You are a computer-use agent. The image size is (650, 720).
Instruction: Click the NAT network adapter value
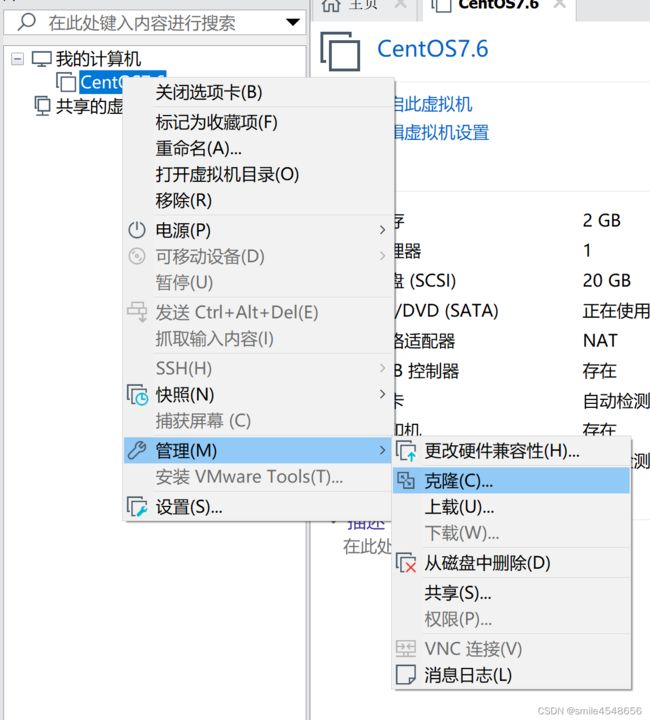coord(600,340)
